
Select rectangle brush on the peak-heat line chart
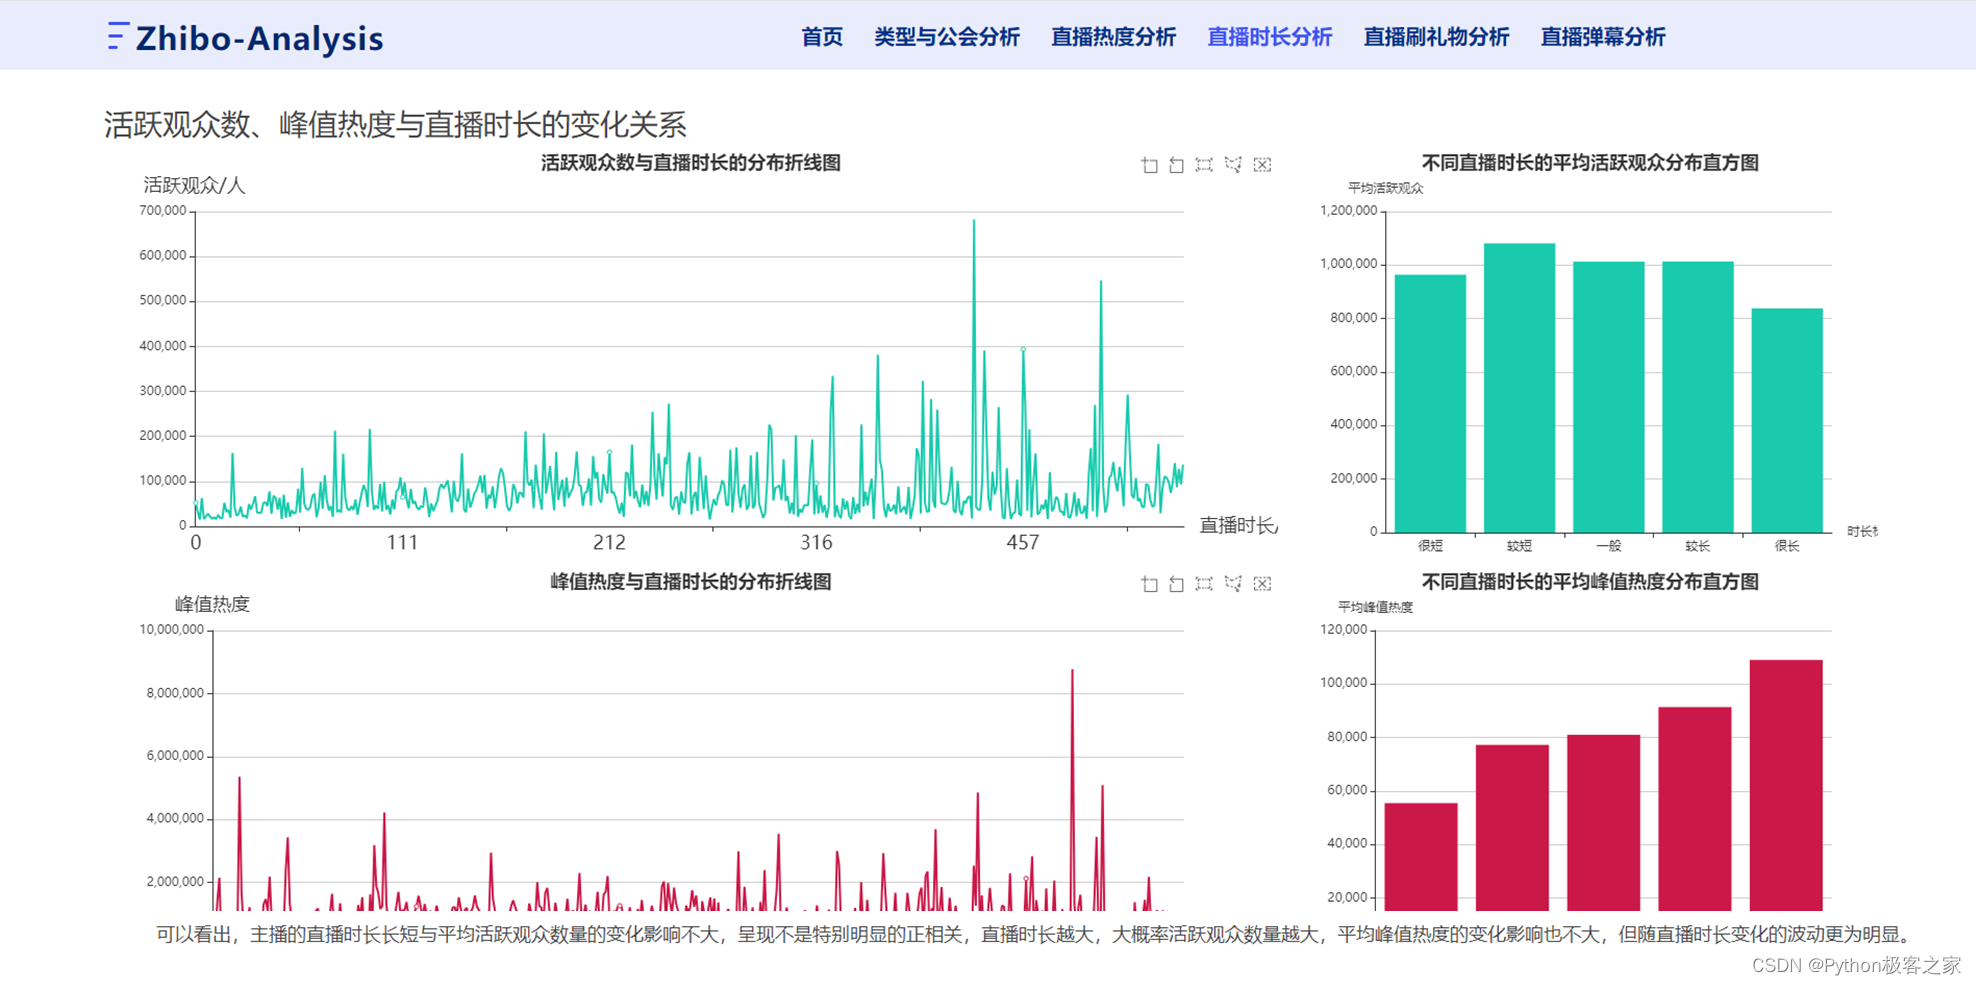(1204, 584)
